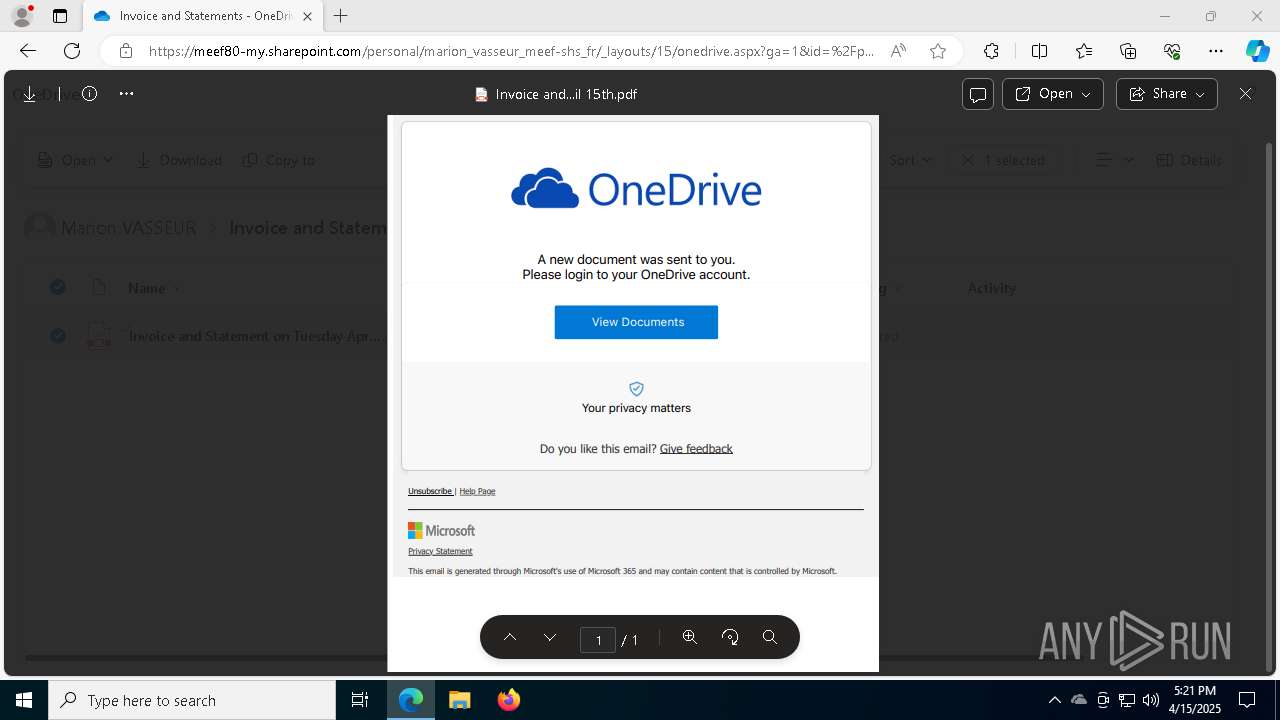Open the comments pane icon
The height and width of the screenshot is (720, 1280).
[978, 94]
